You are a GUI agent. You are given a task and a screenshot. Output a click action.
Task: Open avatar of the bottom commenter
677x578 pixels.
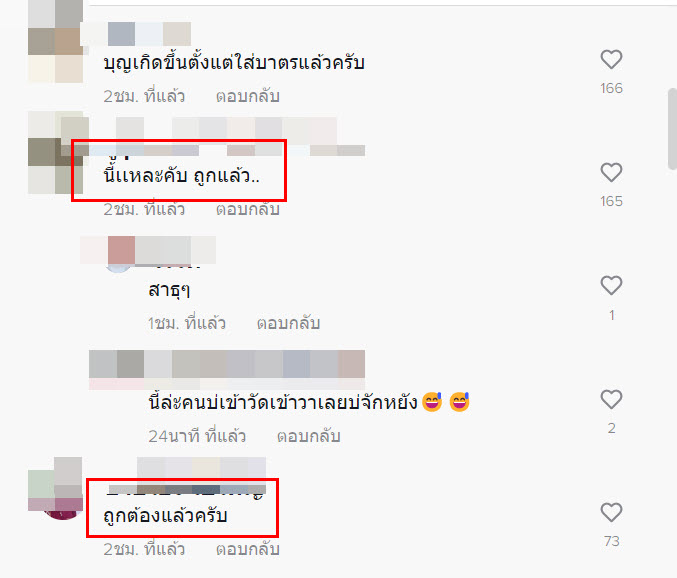coord(55,488)
